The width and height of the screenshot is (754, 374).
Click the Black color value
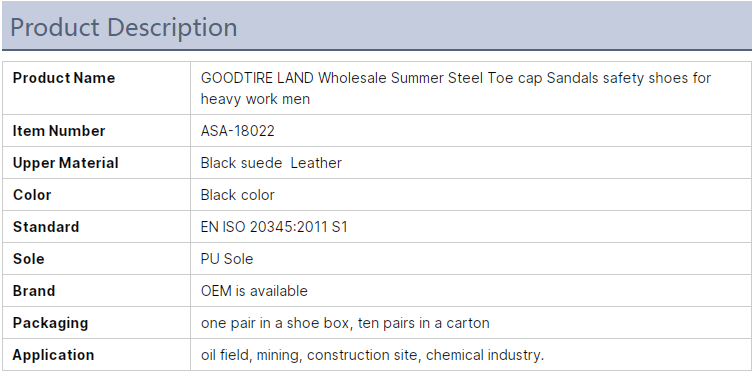(x=238, y=195)
